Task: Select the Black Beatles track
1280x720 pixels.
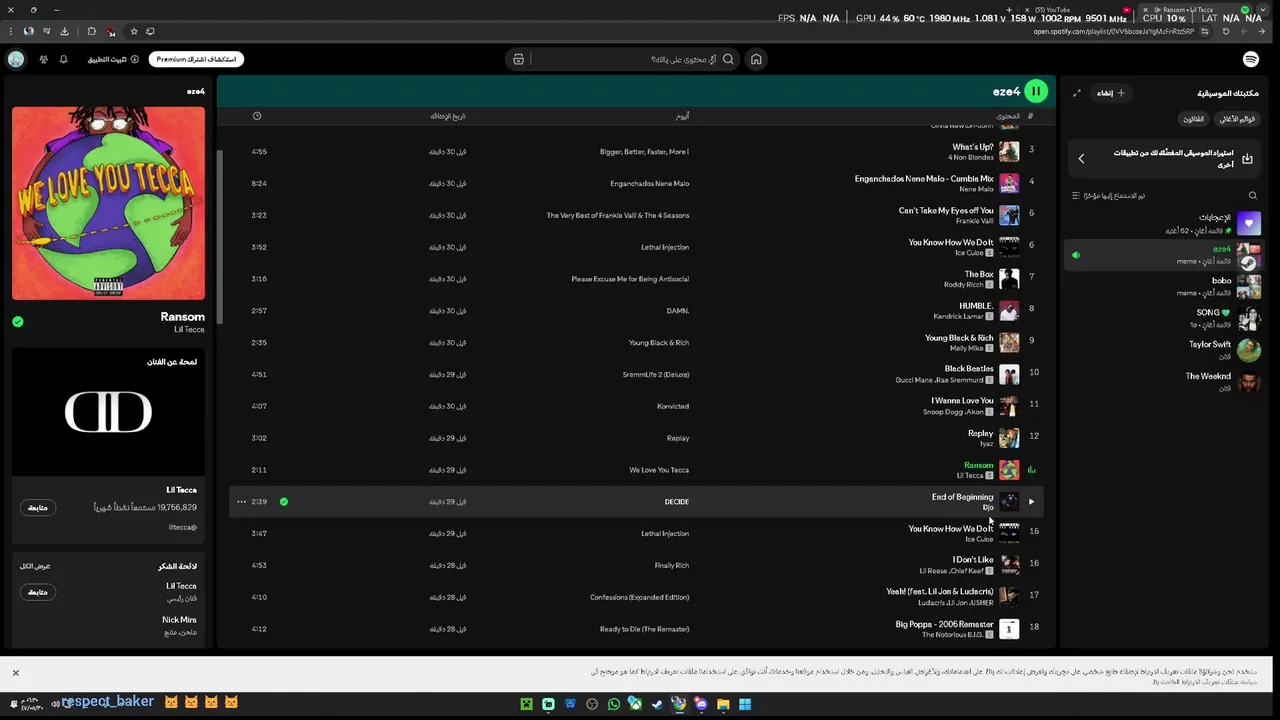Action: pyautogui.click(x=969, y=369)
